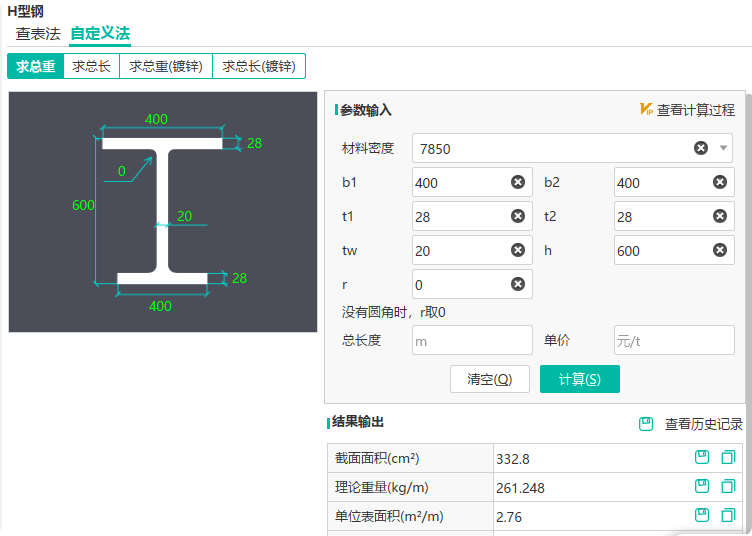Clear the r field value
This screenshot has width=752, height=536.
[517, 284]
